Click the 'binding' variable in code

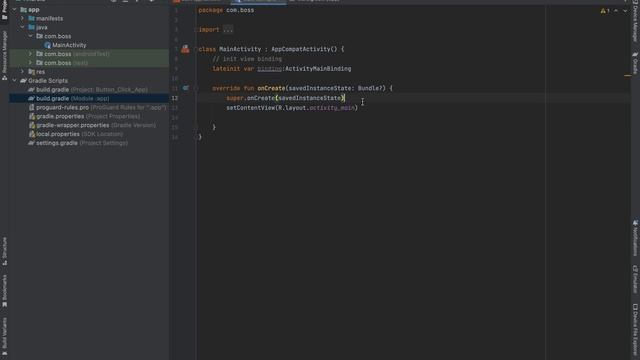tap(269, 69)
